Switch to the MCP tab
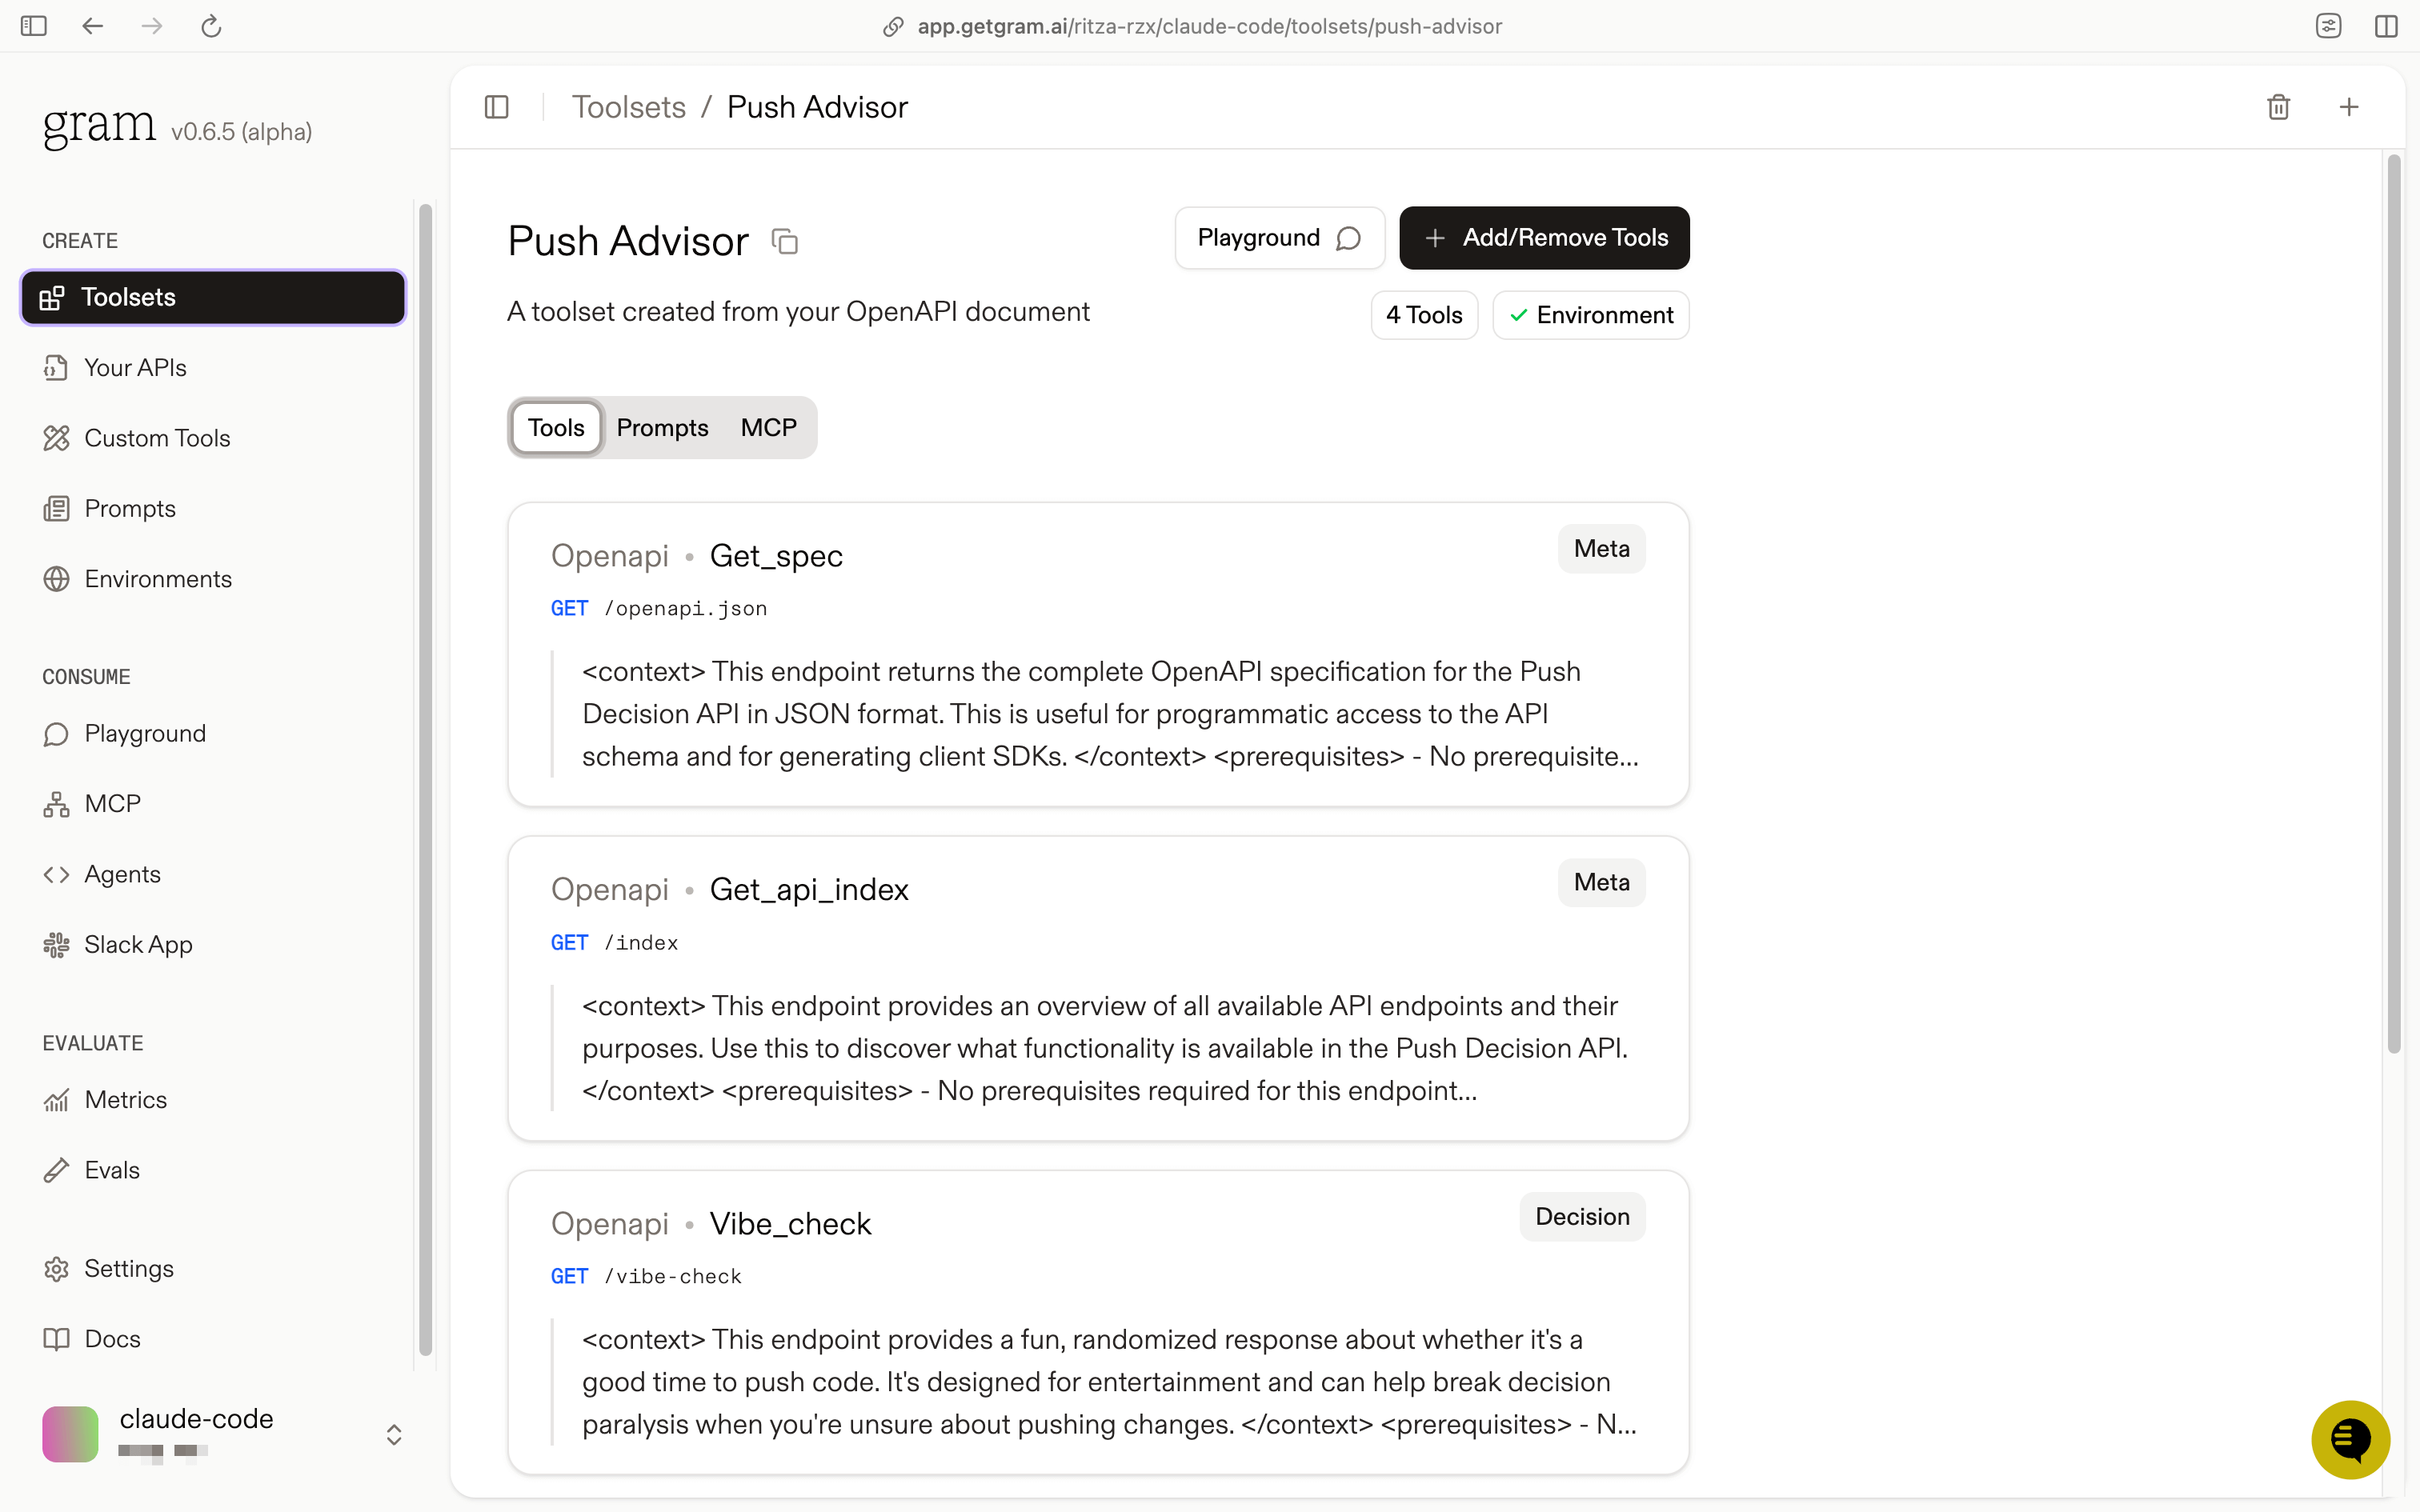The height and width of the screenshot is (1512, 2420). [x=768, y=428]
